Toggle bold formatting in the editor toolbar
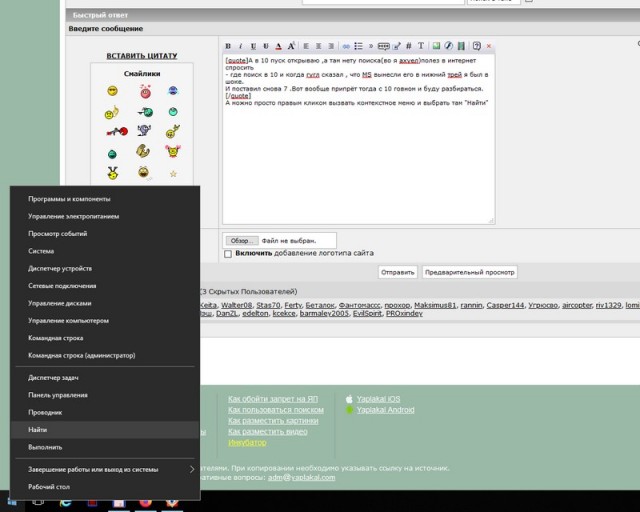 [x=228, y=46]
